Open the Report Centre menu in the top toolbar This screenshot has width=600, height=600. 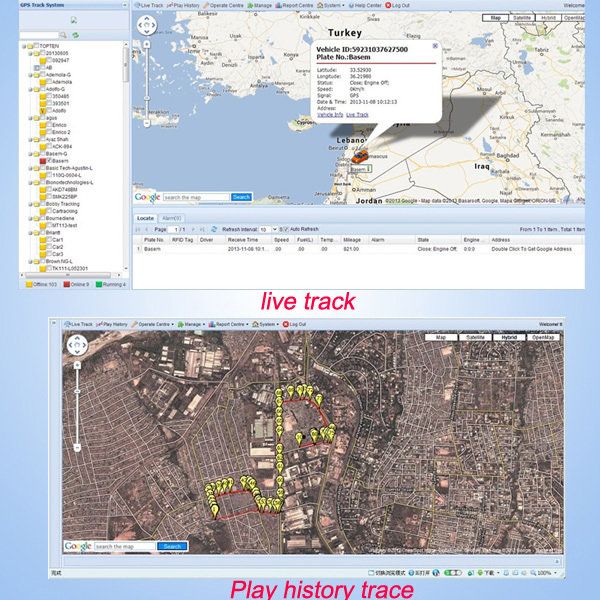294,5
